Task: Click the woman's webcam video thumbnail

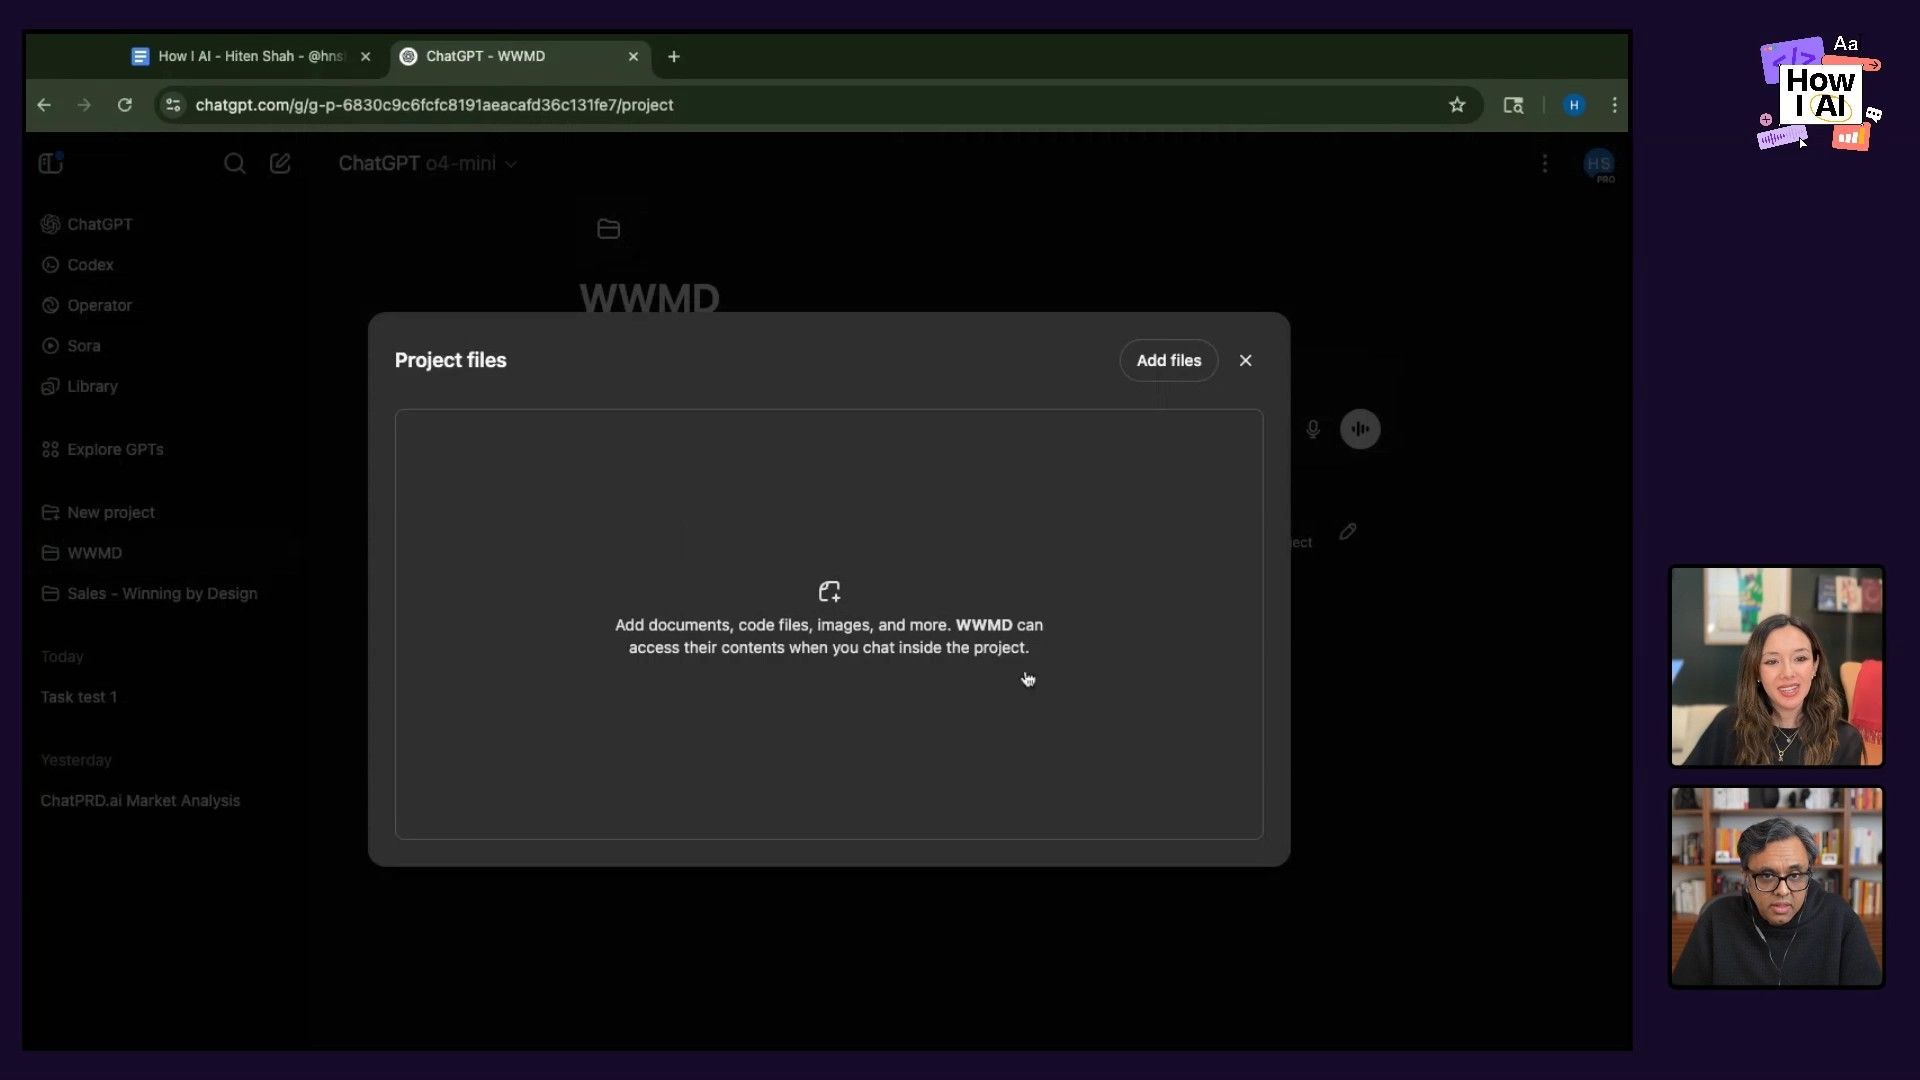Action: tap(1777, 666)
